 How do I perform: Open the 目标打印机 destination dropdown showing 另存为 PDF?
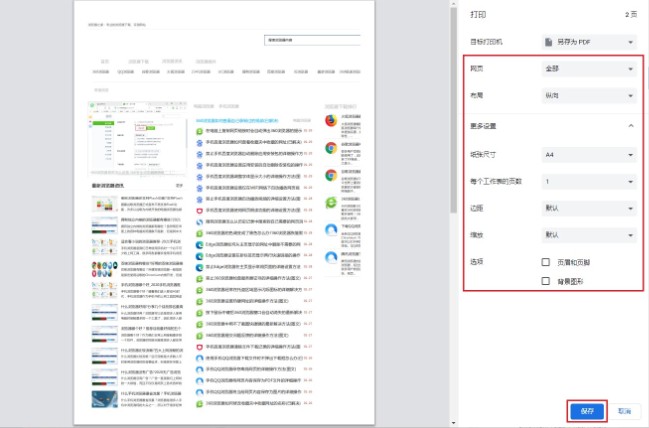pyautogui.click(x=589, y=42)
